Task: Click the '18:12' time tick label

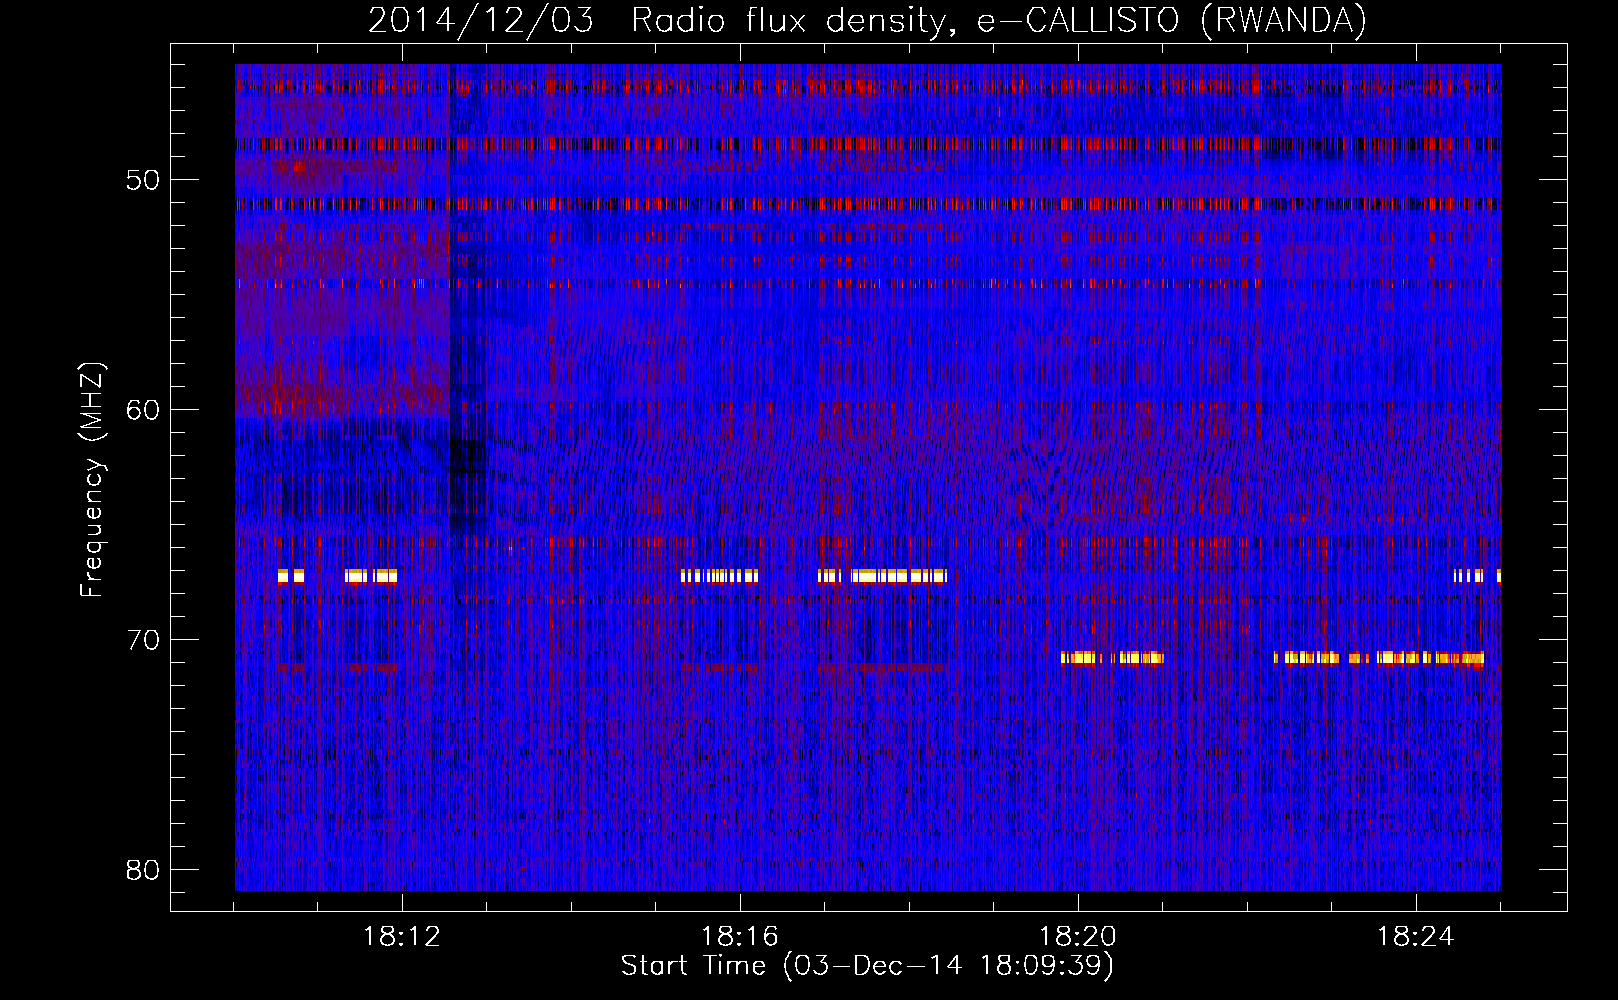Action: tap(402, 937)
